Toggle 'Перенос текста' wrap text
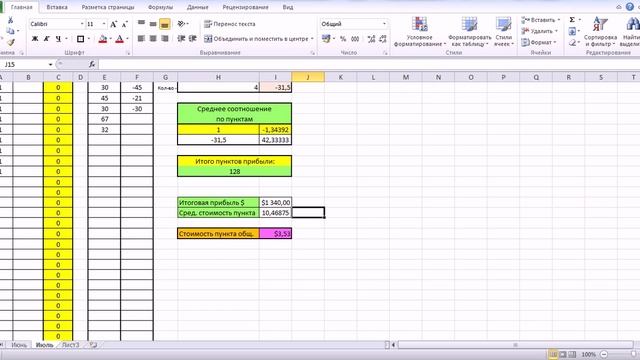Viewport: 640px width, 360px height. coord(230,24)
